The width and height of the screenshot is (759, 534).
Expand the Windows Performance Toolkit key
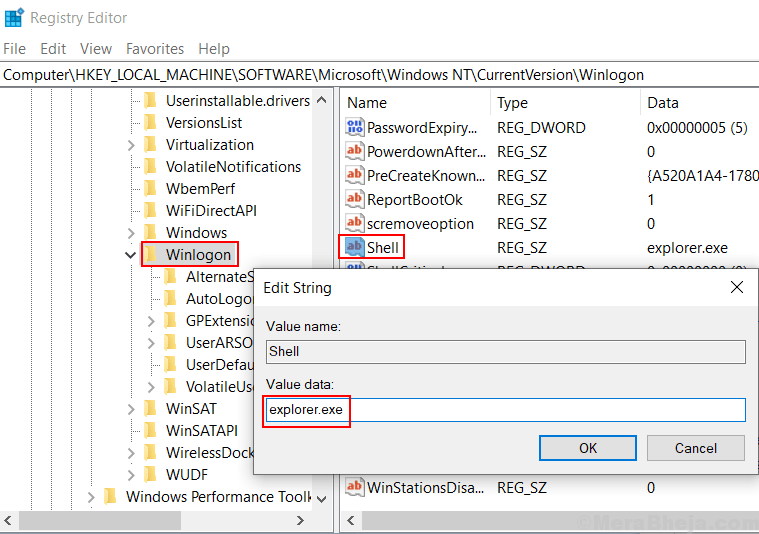[x=91, y=497]
